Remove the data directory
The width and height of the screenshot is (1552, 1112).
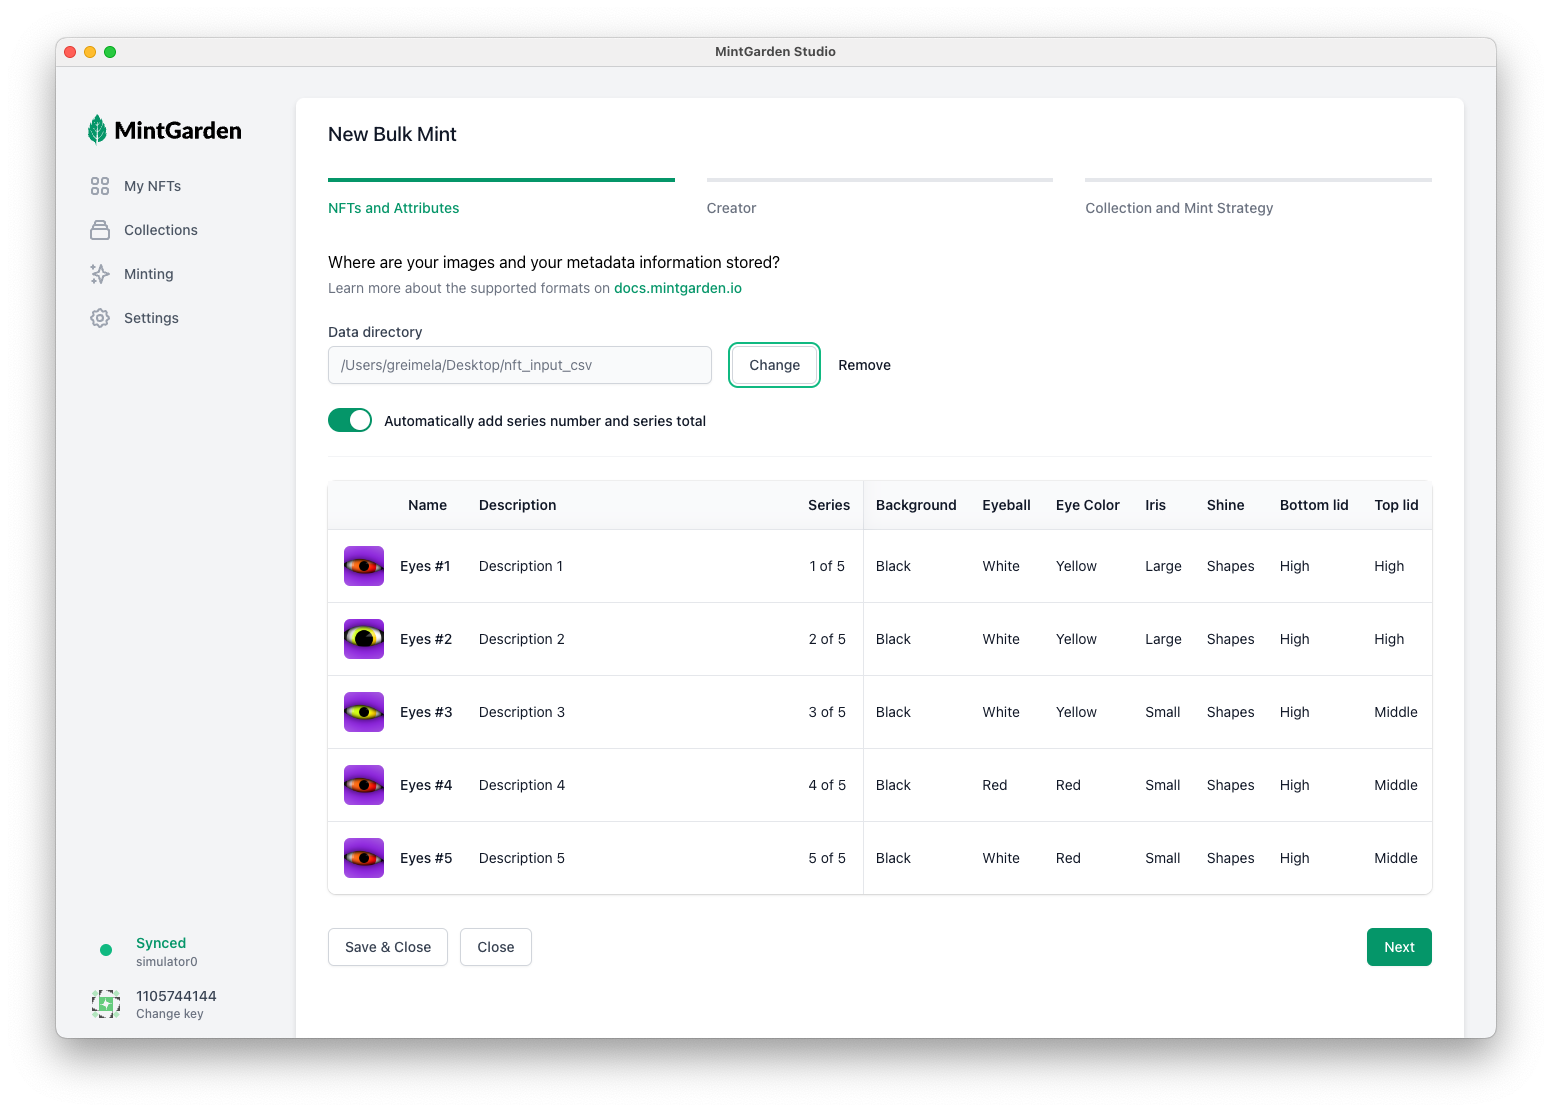(x=864, y=365)
